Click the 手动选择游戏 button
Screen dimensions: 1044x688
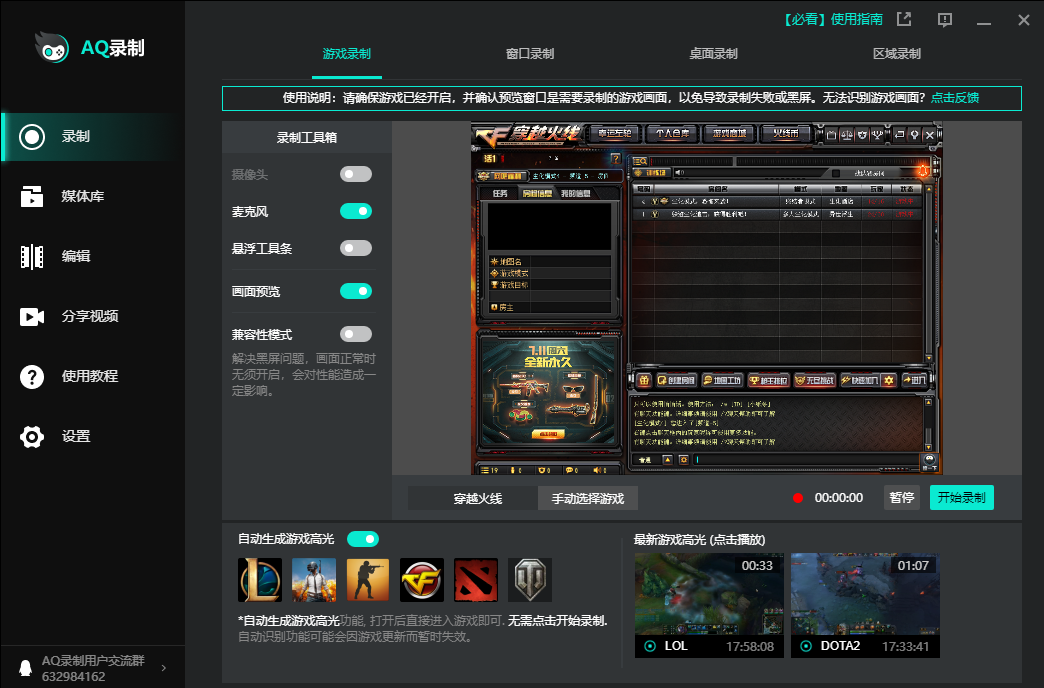[588, 498]
